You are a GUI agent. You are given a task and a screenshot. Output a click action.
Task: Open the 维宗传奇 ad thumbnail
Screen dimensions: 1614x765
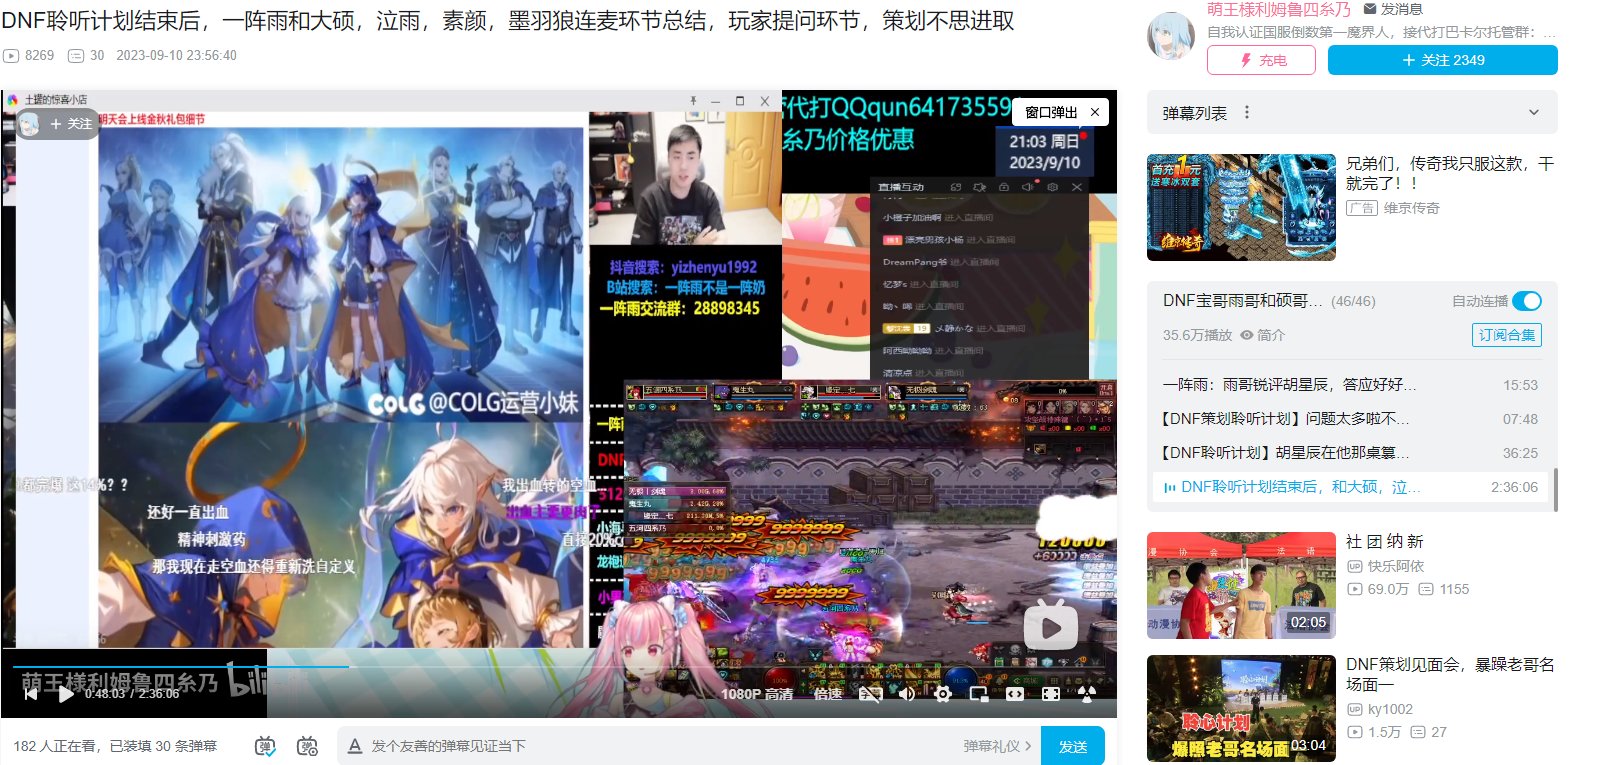click(1241, 207)
